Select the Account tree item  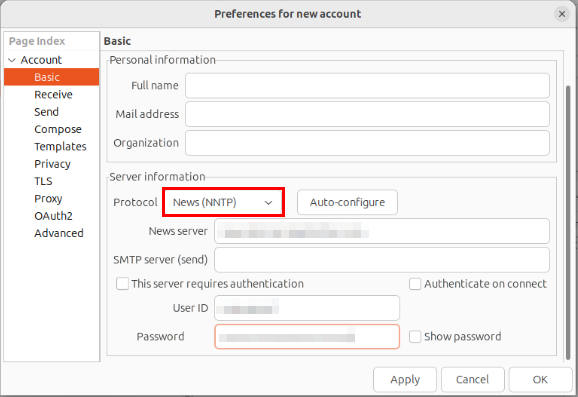point(41,60)
